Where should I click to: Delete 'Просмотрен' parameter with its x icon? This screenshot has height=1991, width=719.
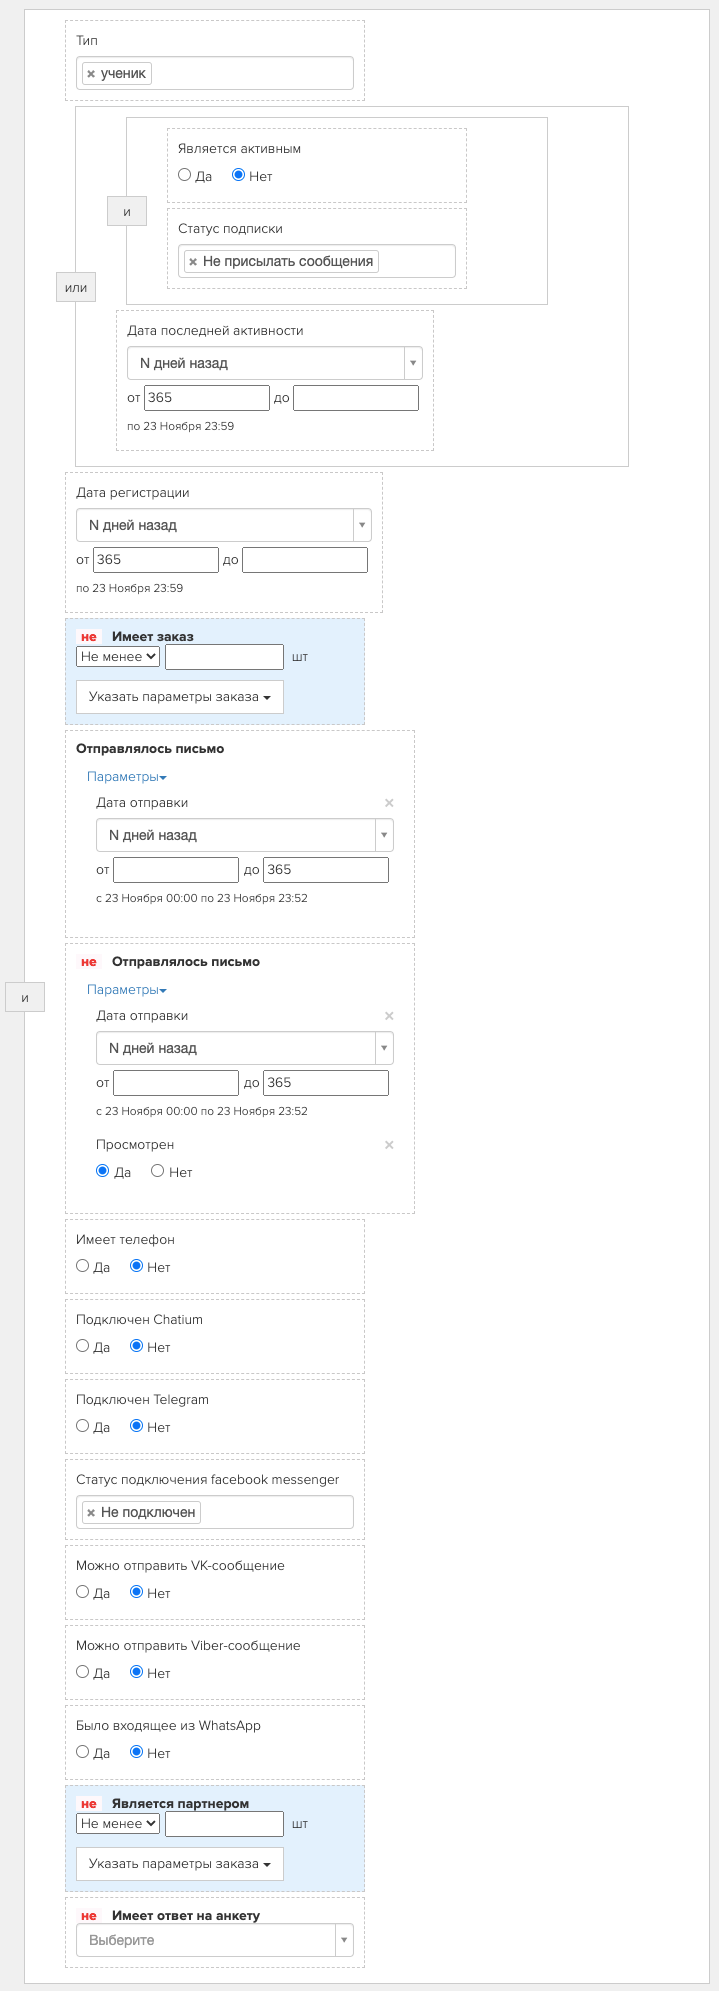pos(389,1145)
